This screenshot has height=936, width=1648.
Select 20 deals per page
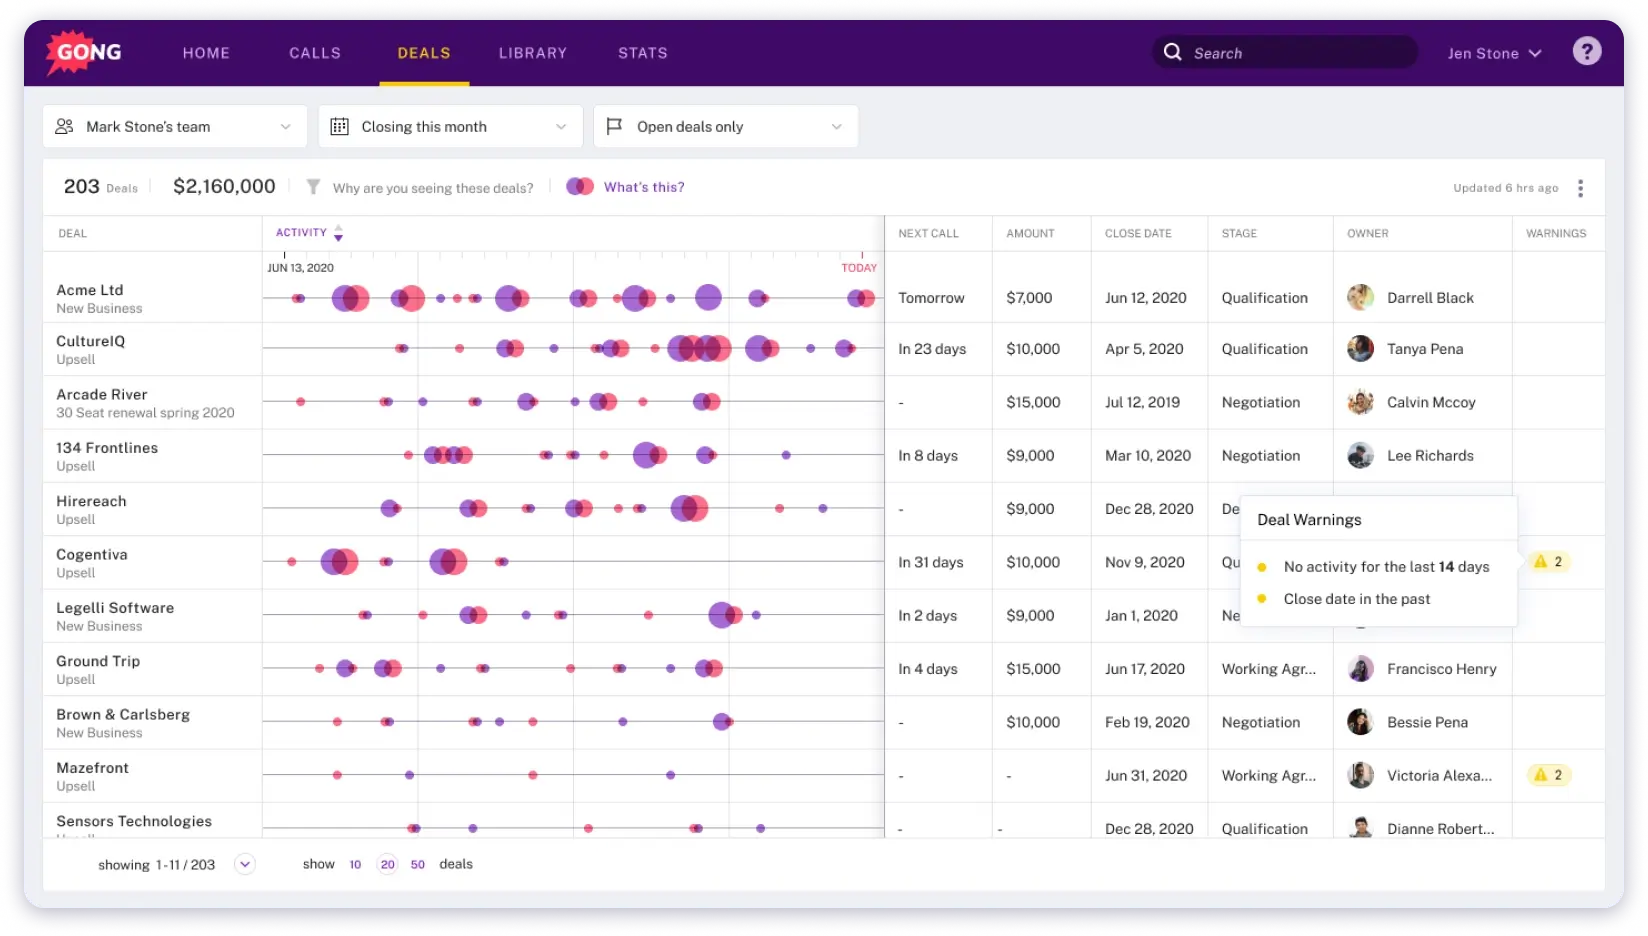387,864
